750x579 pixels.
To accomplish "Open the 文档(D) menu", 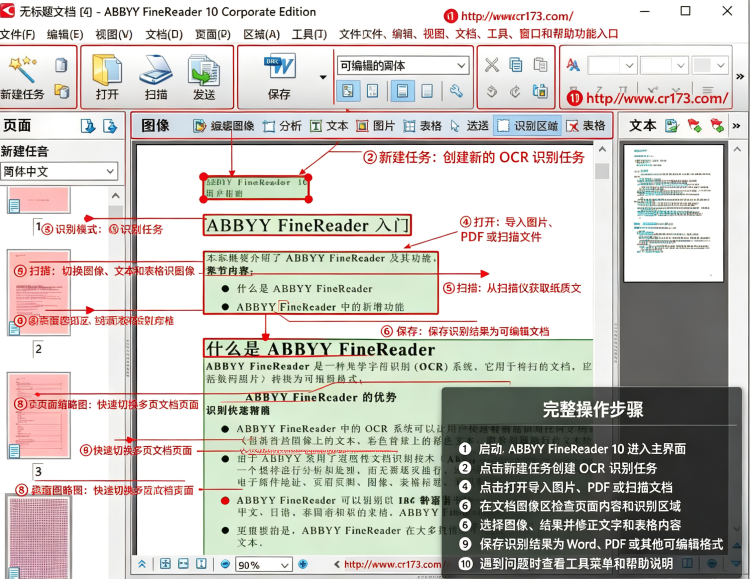I will pos(164,34).
